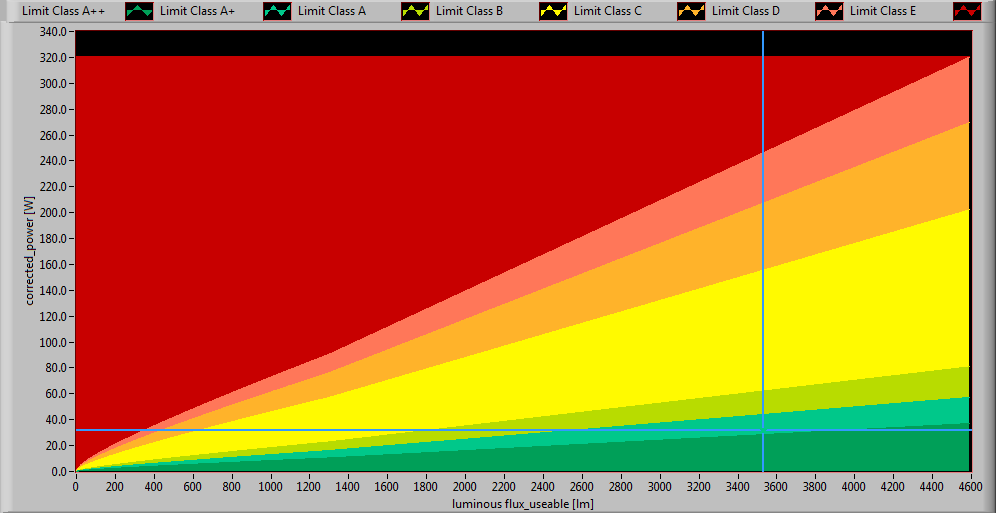Edit the 4600 maximum value on x-axis
The image size is (996, 513).
point(970,486)
